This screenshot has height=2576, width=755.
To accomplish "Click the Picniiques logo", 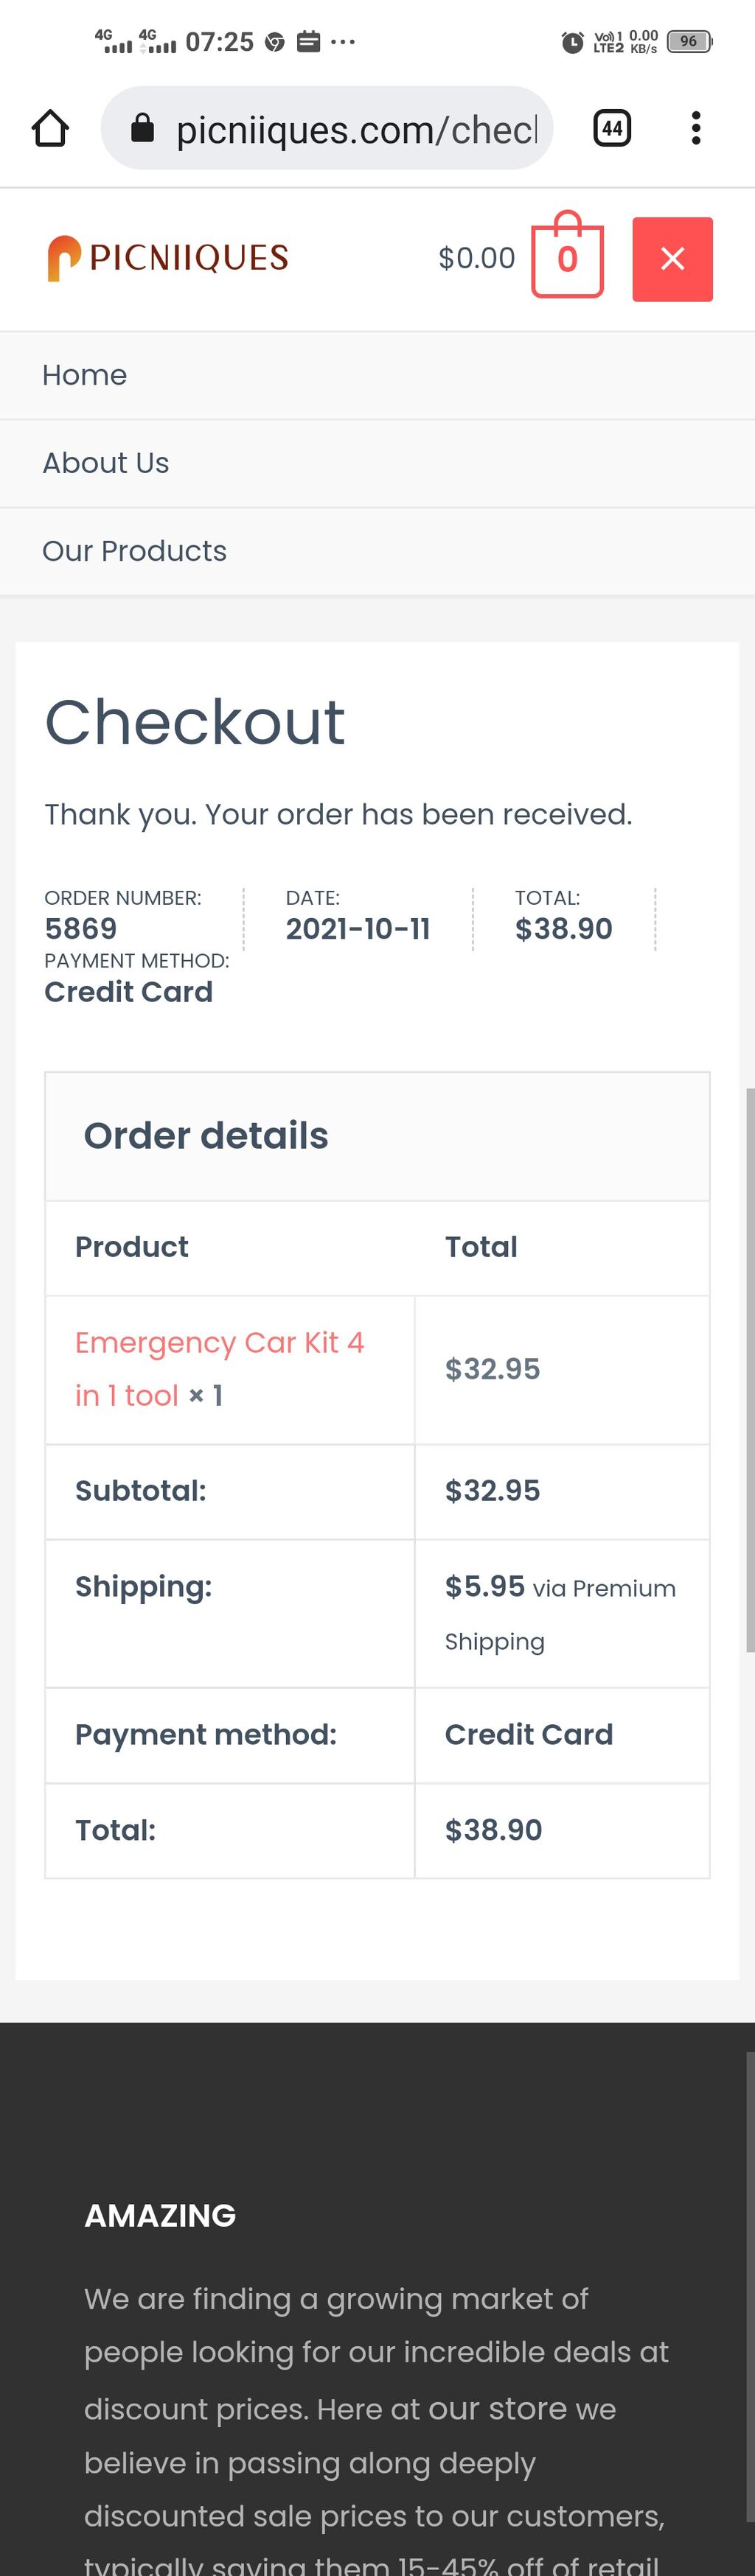I will (168, 258).
